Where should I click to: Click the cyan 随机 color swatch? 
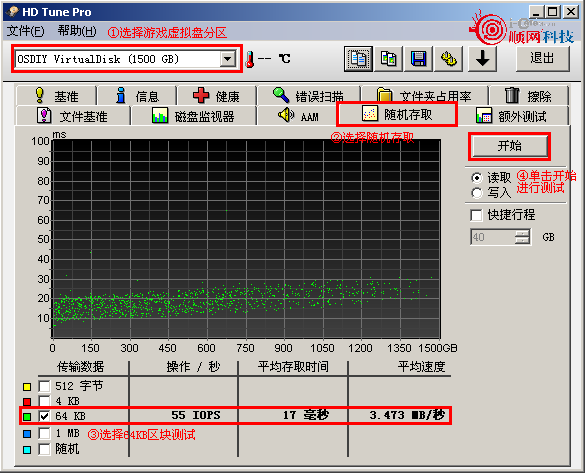[27, 450]
